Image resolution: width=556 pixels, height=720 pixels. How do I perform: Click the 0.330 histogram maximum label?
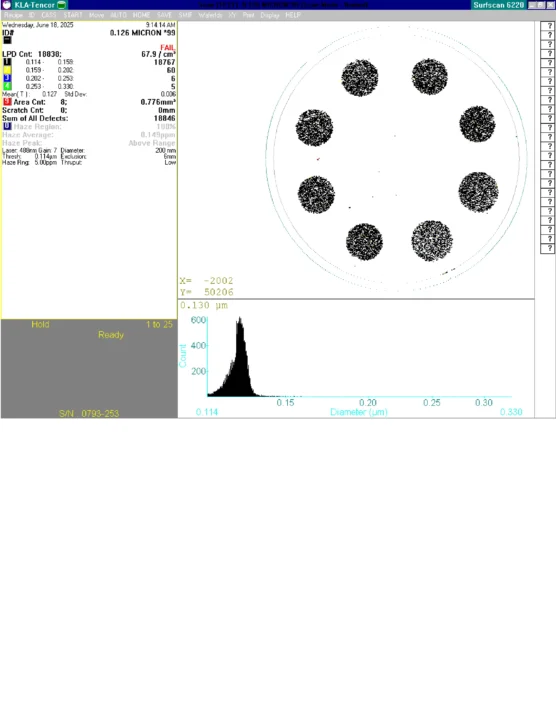point(511,412)
